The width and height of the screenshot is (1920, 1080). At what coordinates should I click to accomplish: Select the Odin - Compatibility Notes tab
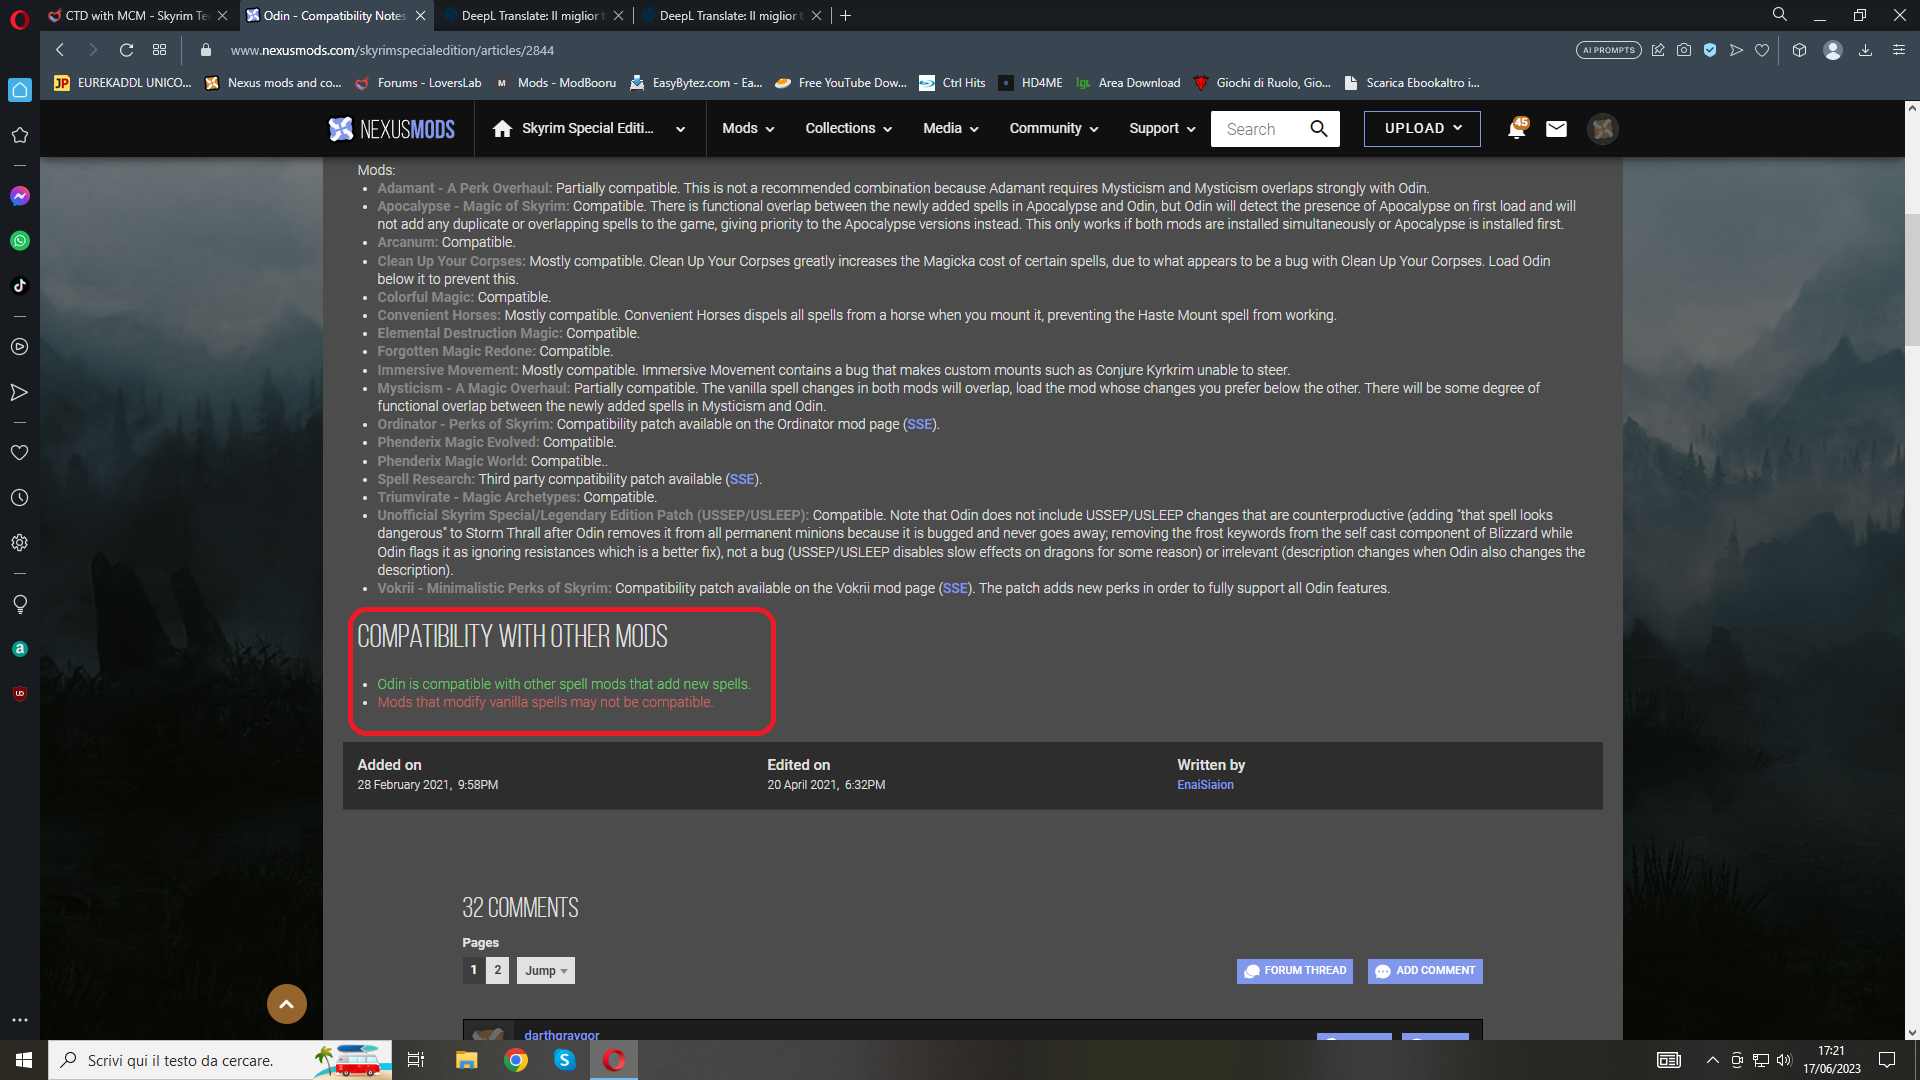tap(335, 16)
